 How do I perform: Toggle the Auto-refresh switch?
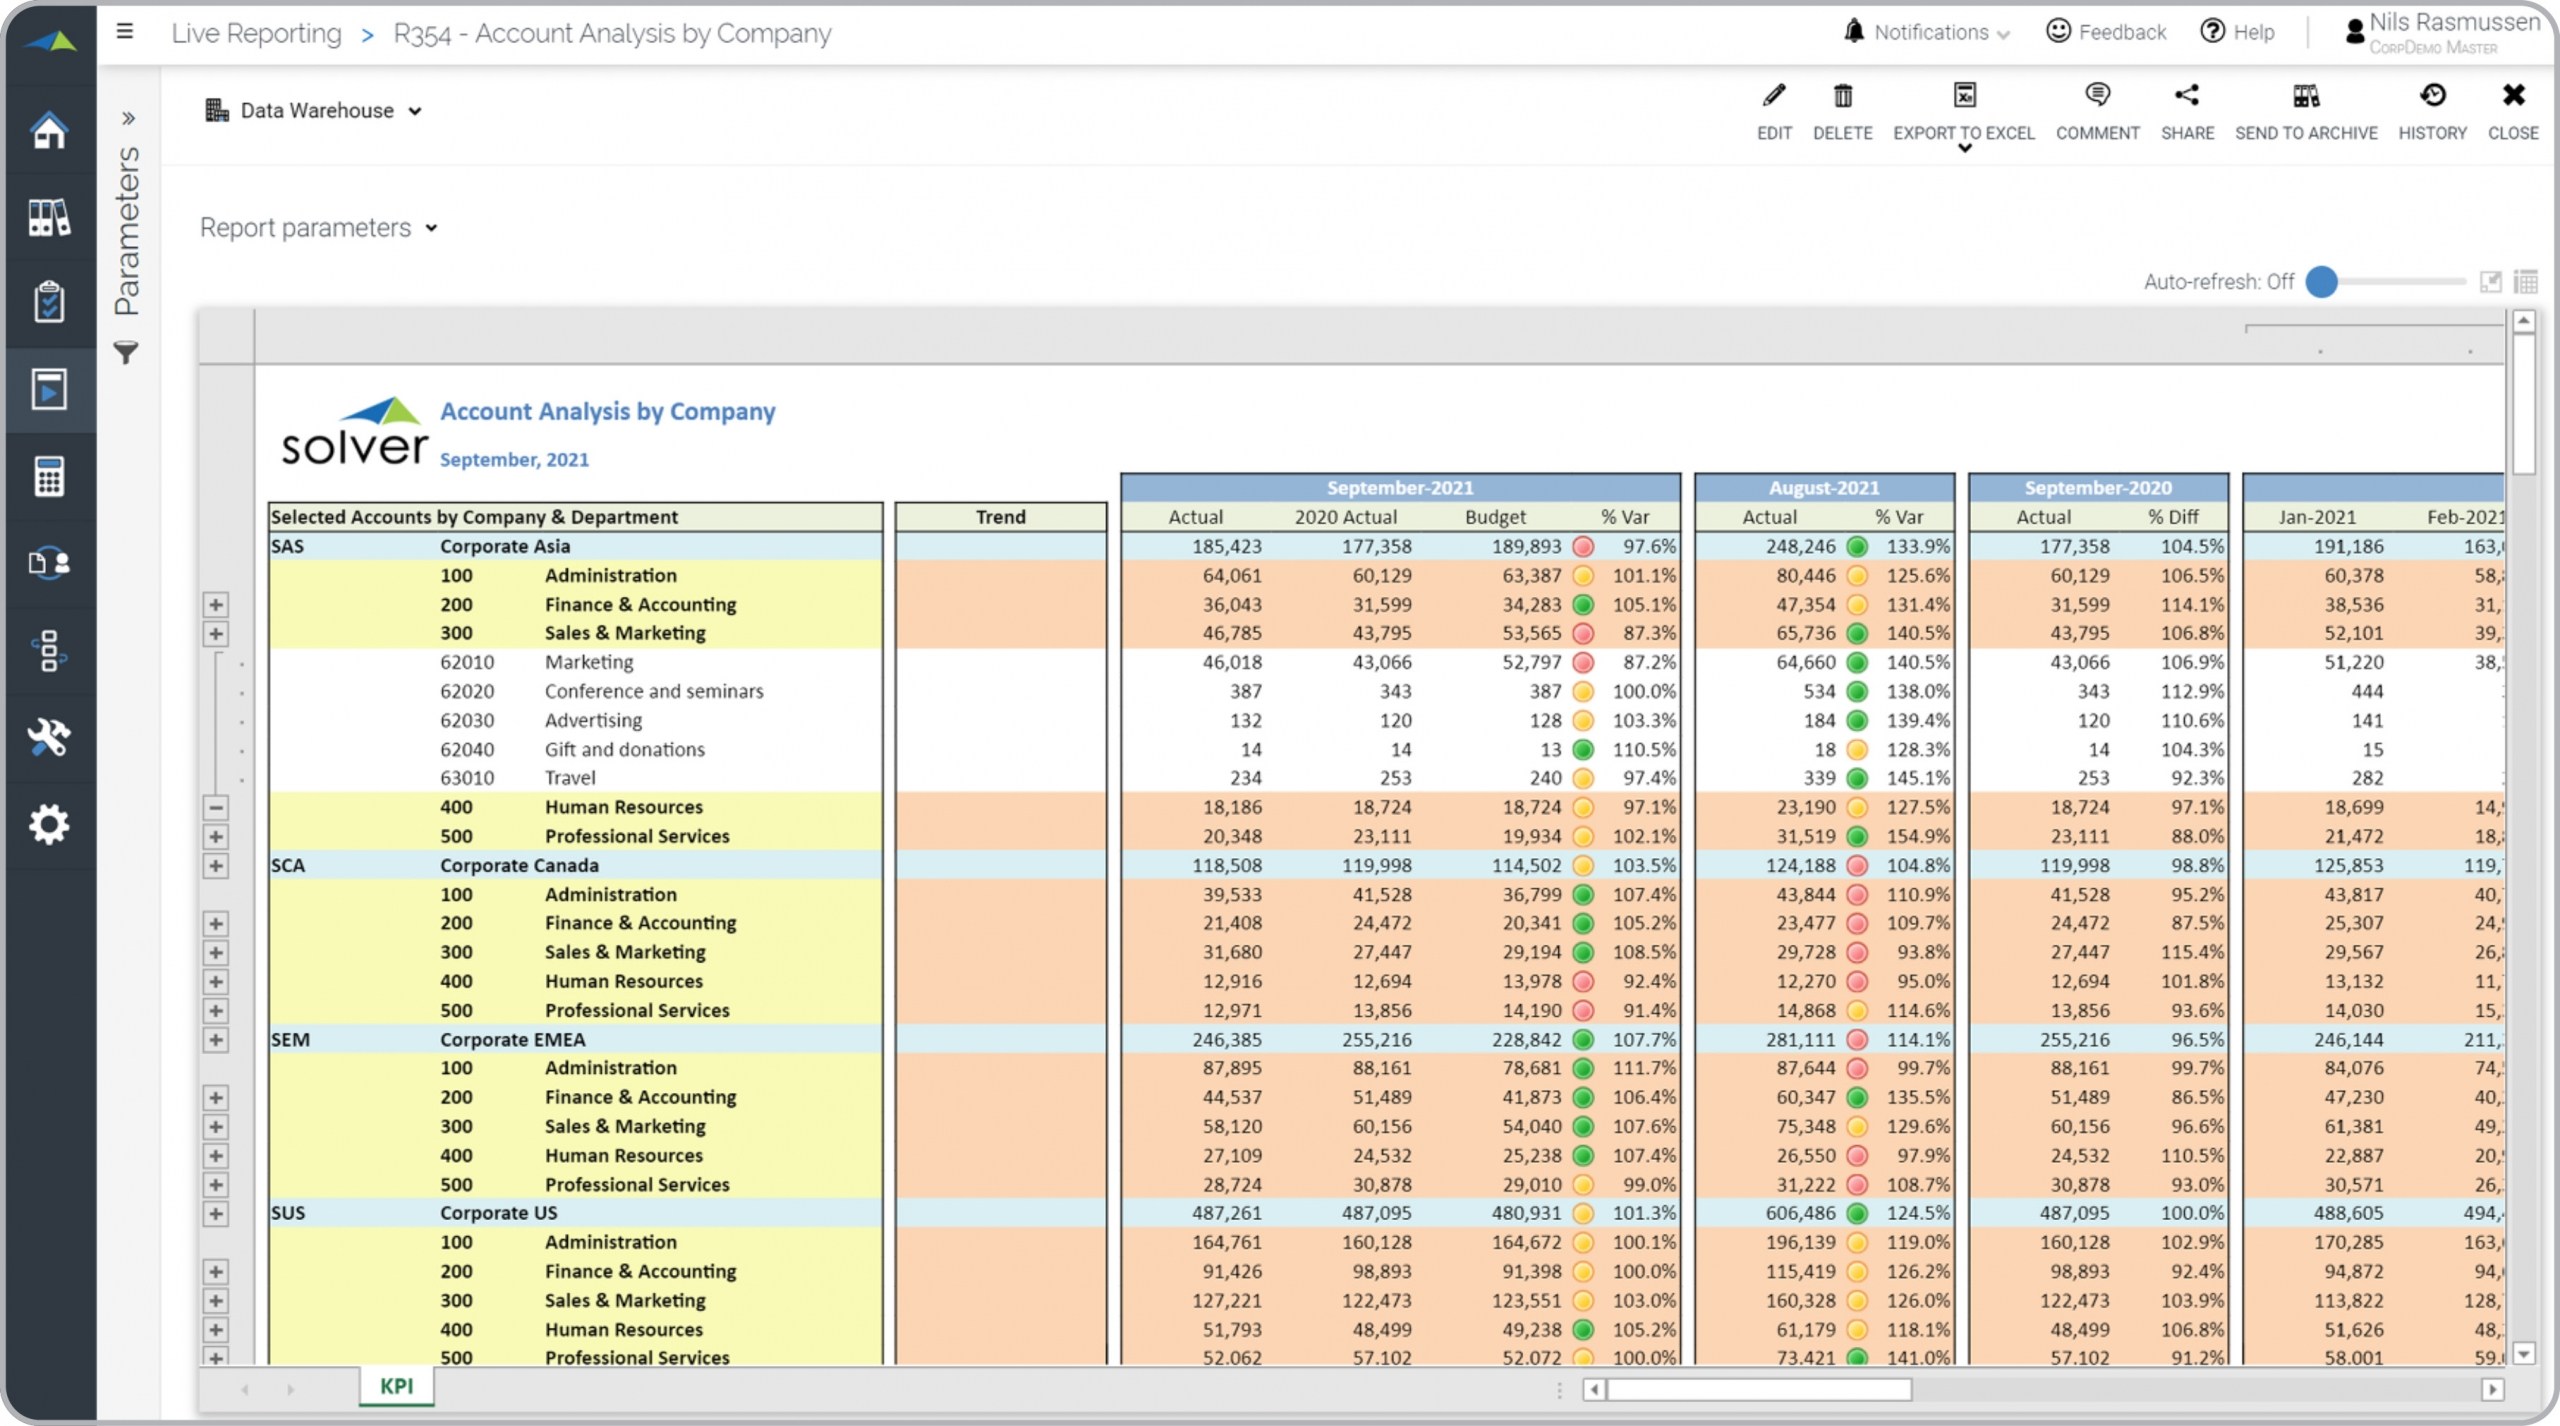pyautogui.click(x=2322, y=282)
